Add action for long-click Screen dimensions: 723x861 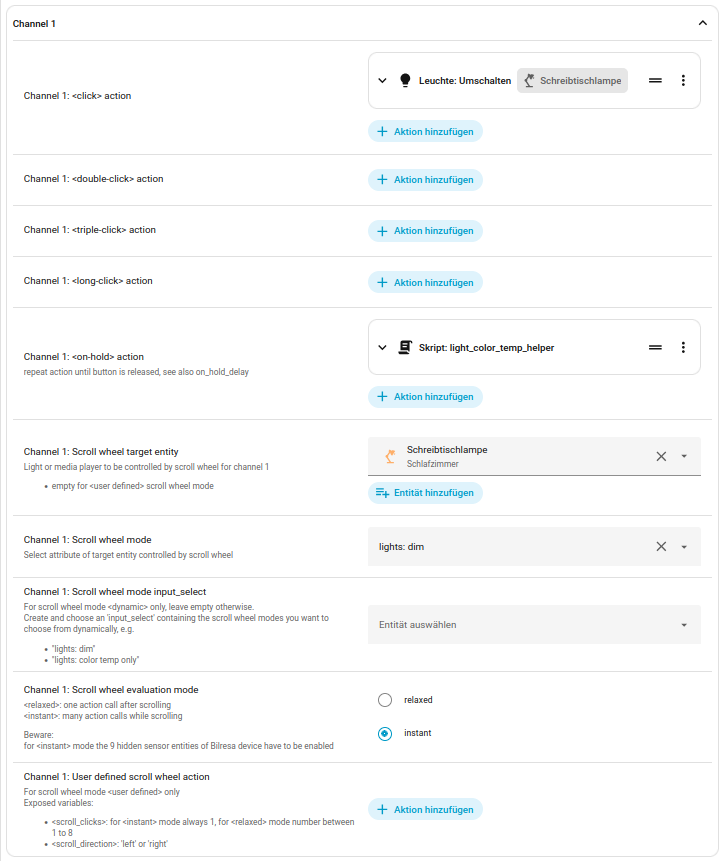tap(426, 283)
